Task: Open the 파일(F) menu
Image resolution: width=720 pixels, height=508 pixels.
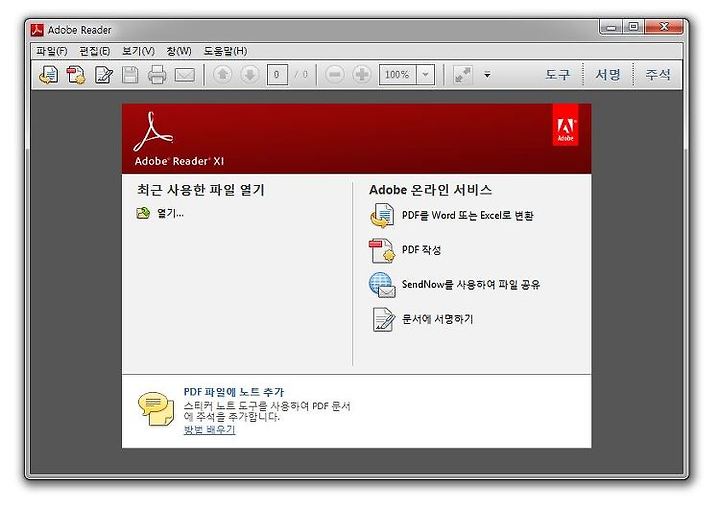Action: tap(52, 51)
